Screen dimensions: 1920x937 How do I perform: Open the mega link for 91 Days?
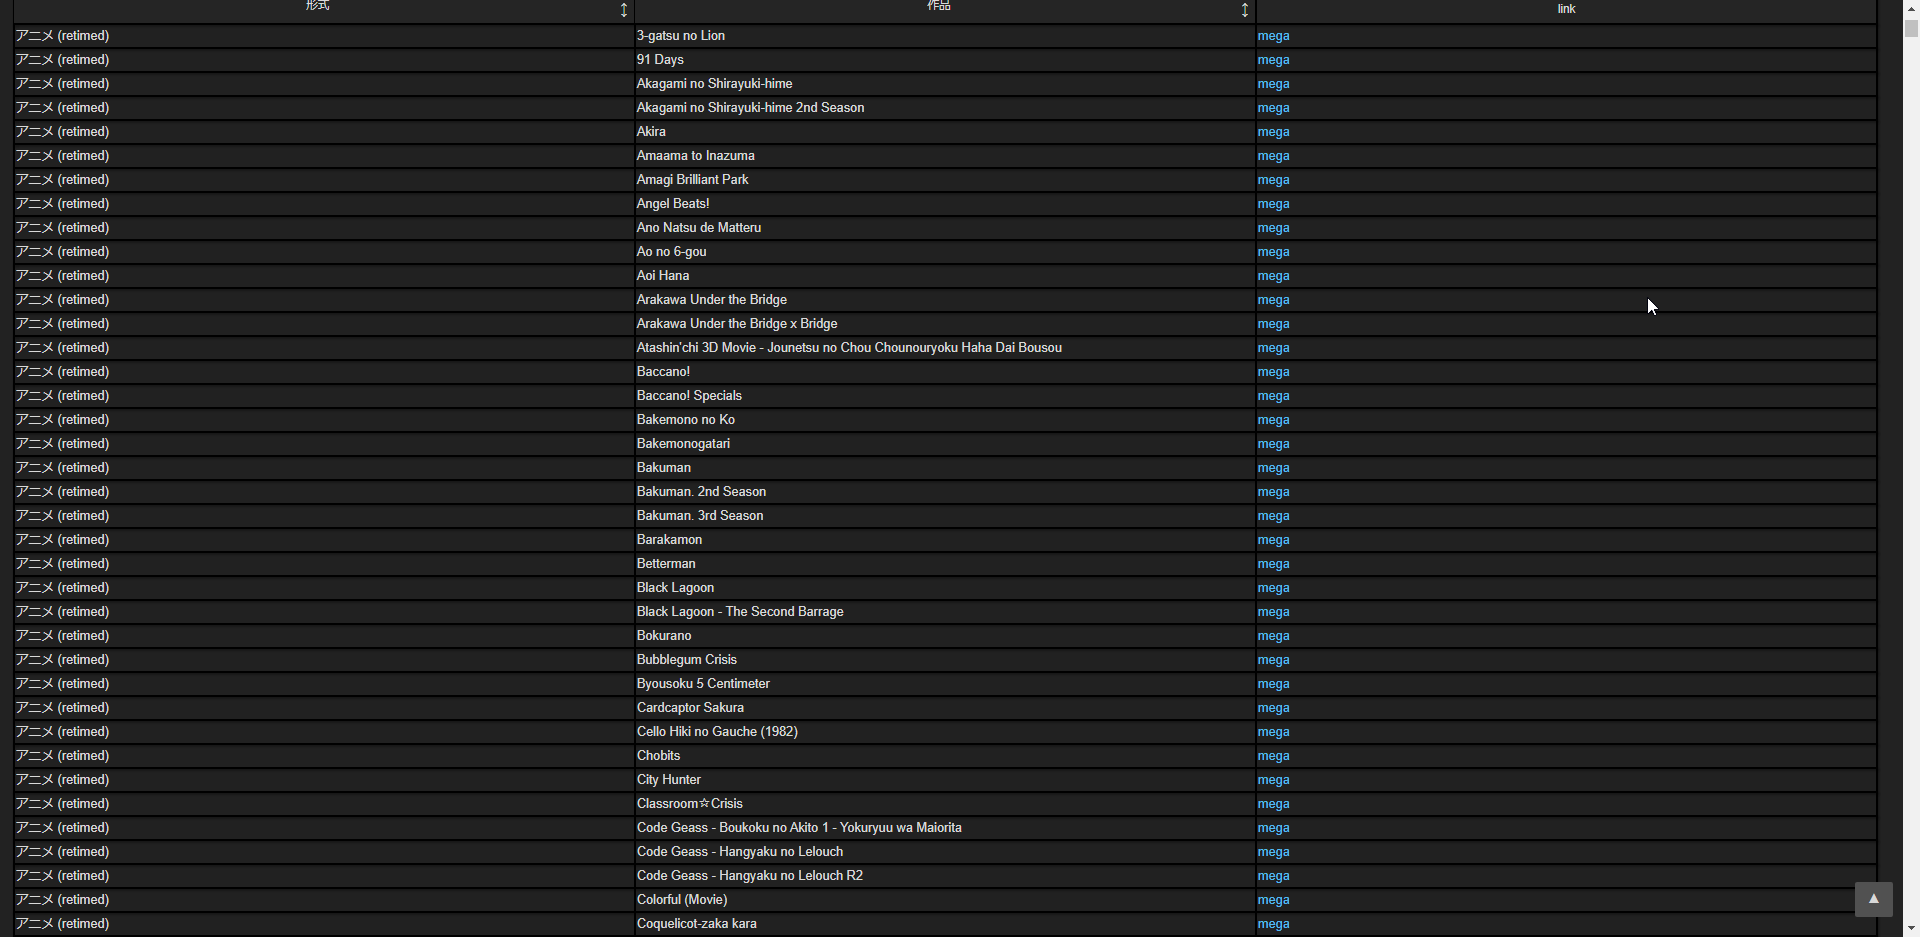(x=1273, y=60)
